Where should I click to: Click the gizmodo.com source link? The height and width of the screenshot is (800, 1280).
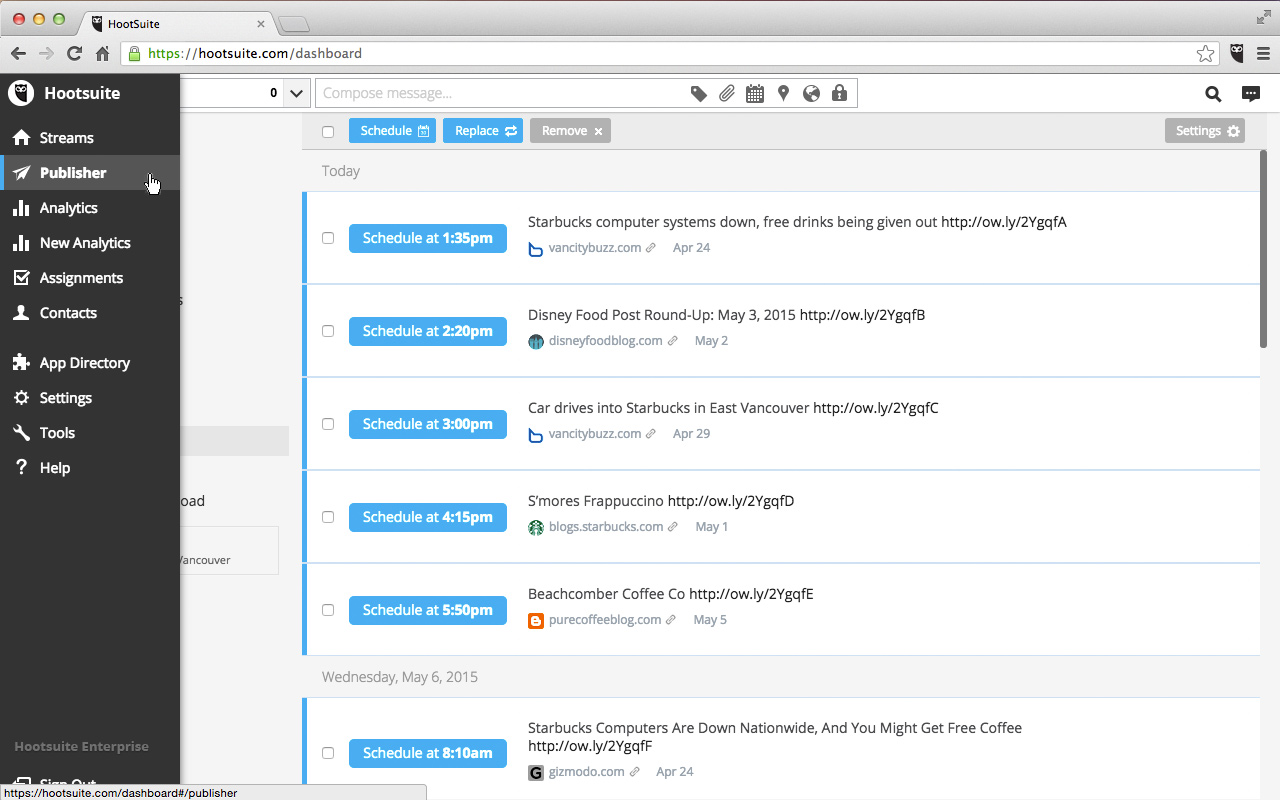(586, 772)
